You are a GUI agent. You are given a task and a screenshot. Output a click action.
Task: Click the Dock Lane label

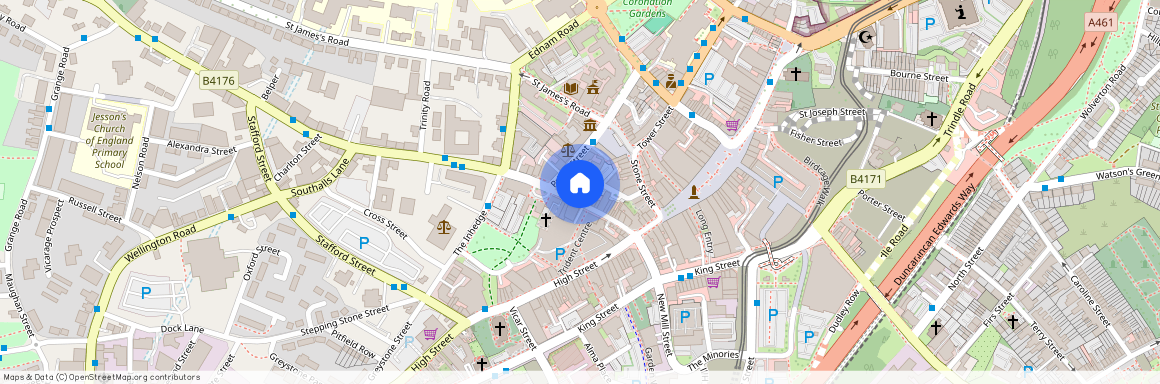[182, 329]
